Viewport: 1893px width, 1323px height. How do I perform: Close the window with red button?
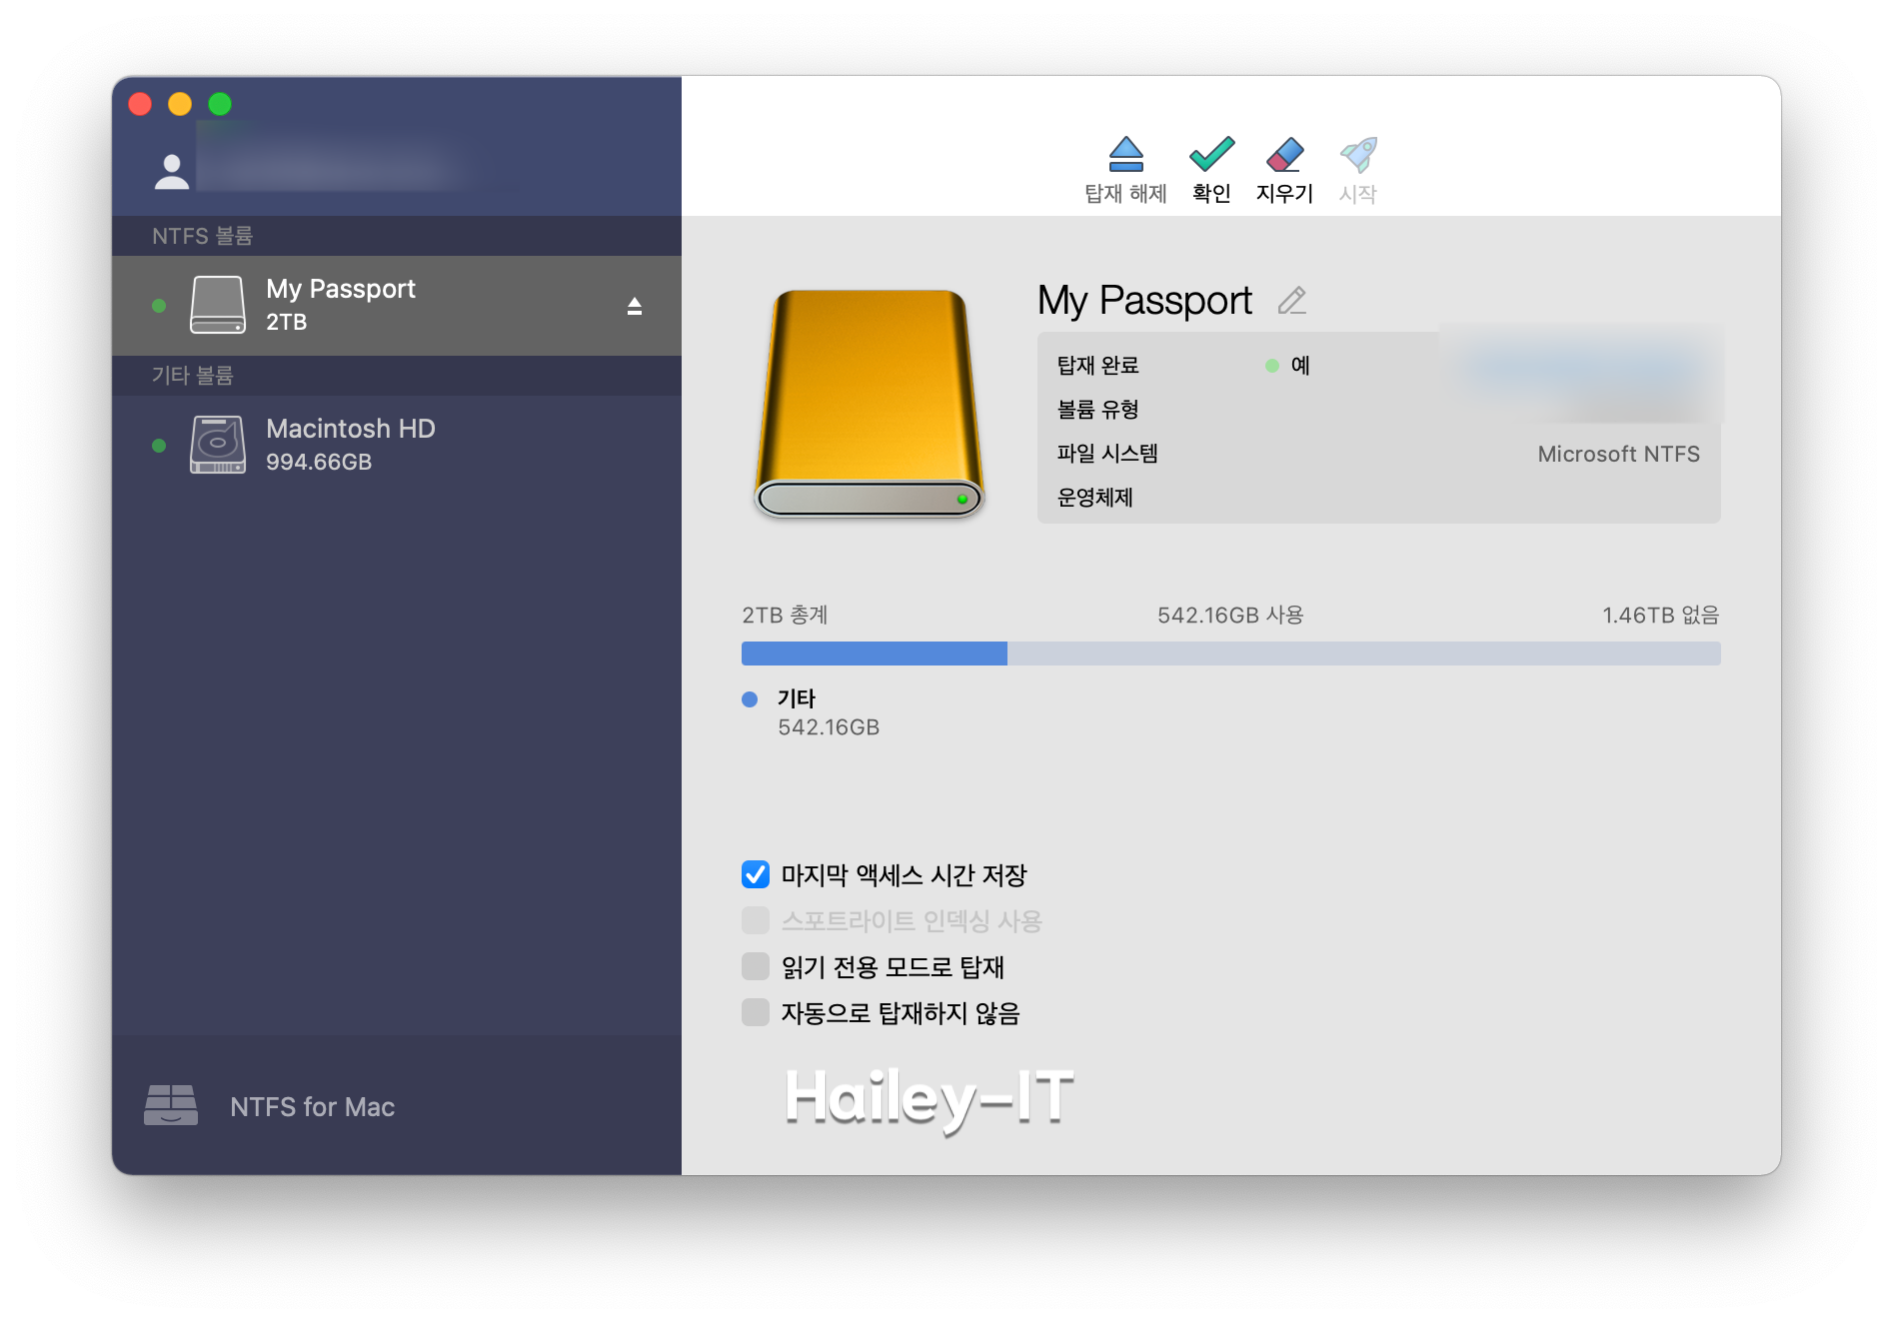pos(140,104)
